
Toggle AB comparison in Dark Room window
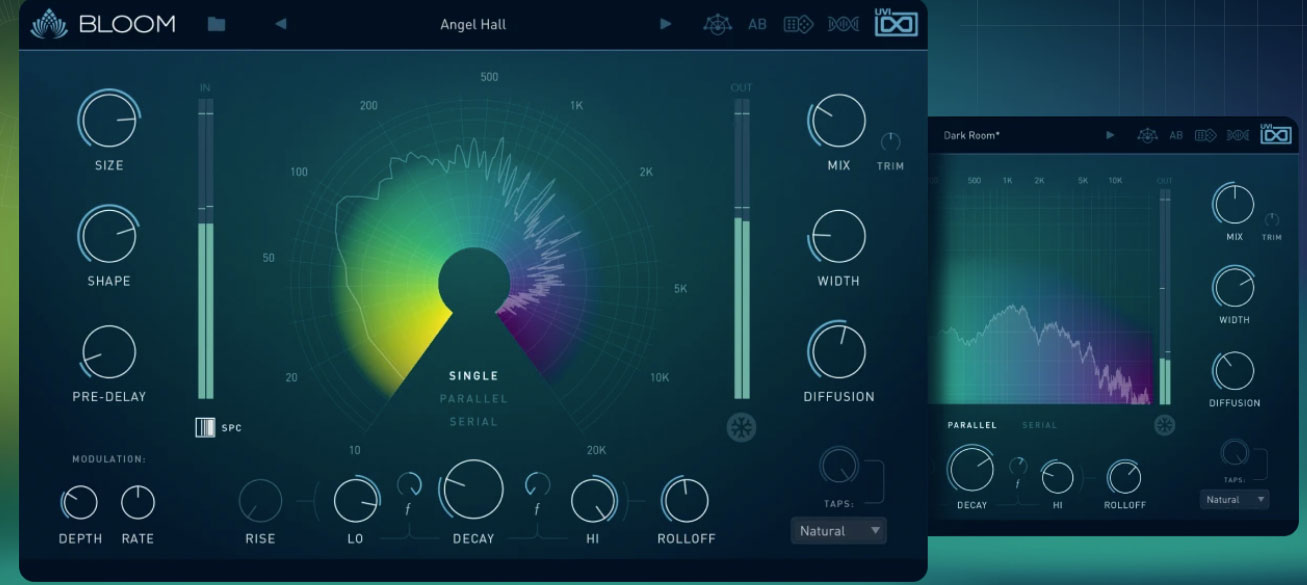coord(1176,135)
